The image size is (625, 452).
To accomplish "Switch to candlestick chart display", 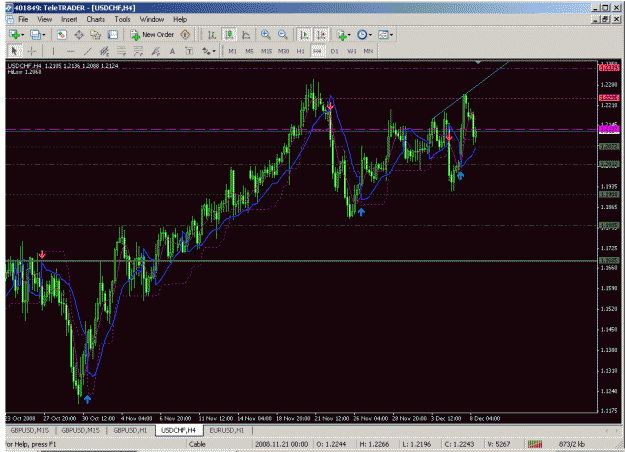I will tap(229, 35).
